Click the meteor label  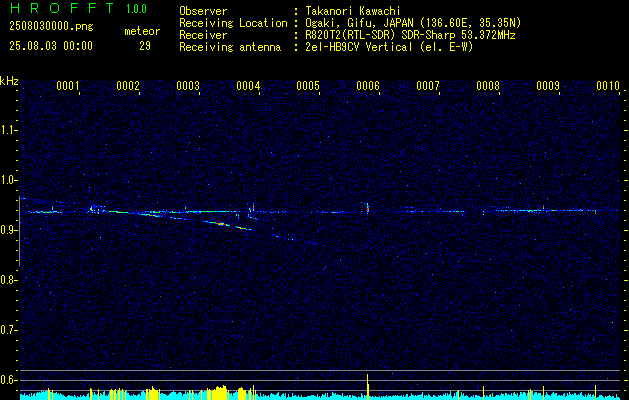(142, 31)
